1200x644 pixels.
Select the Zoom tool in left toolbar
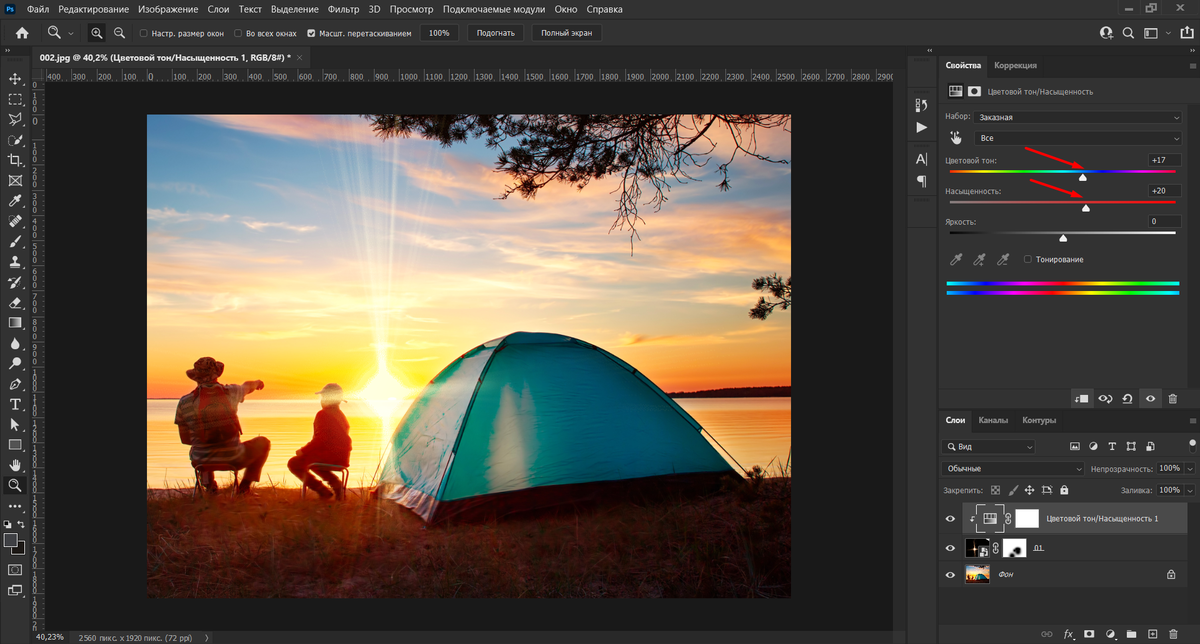pos(15,485)
